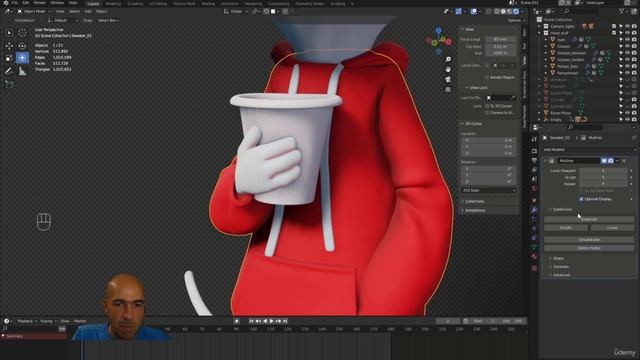Click the viewport zoom magnifier icon
640x360 pixels.
pos(448,60)
